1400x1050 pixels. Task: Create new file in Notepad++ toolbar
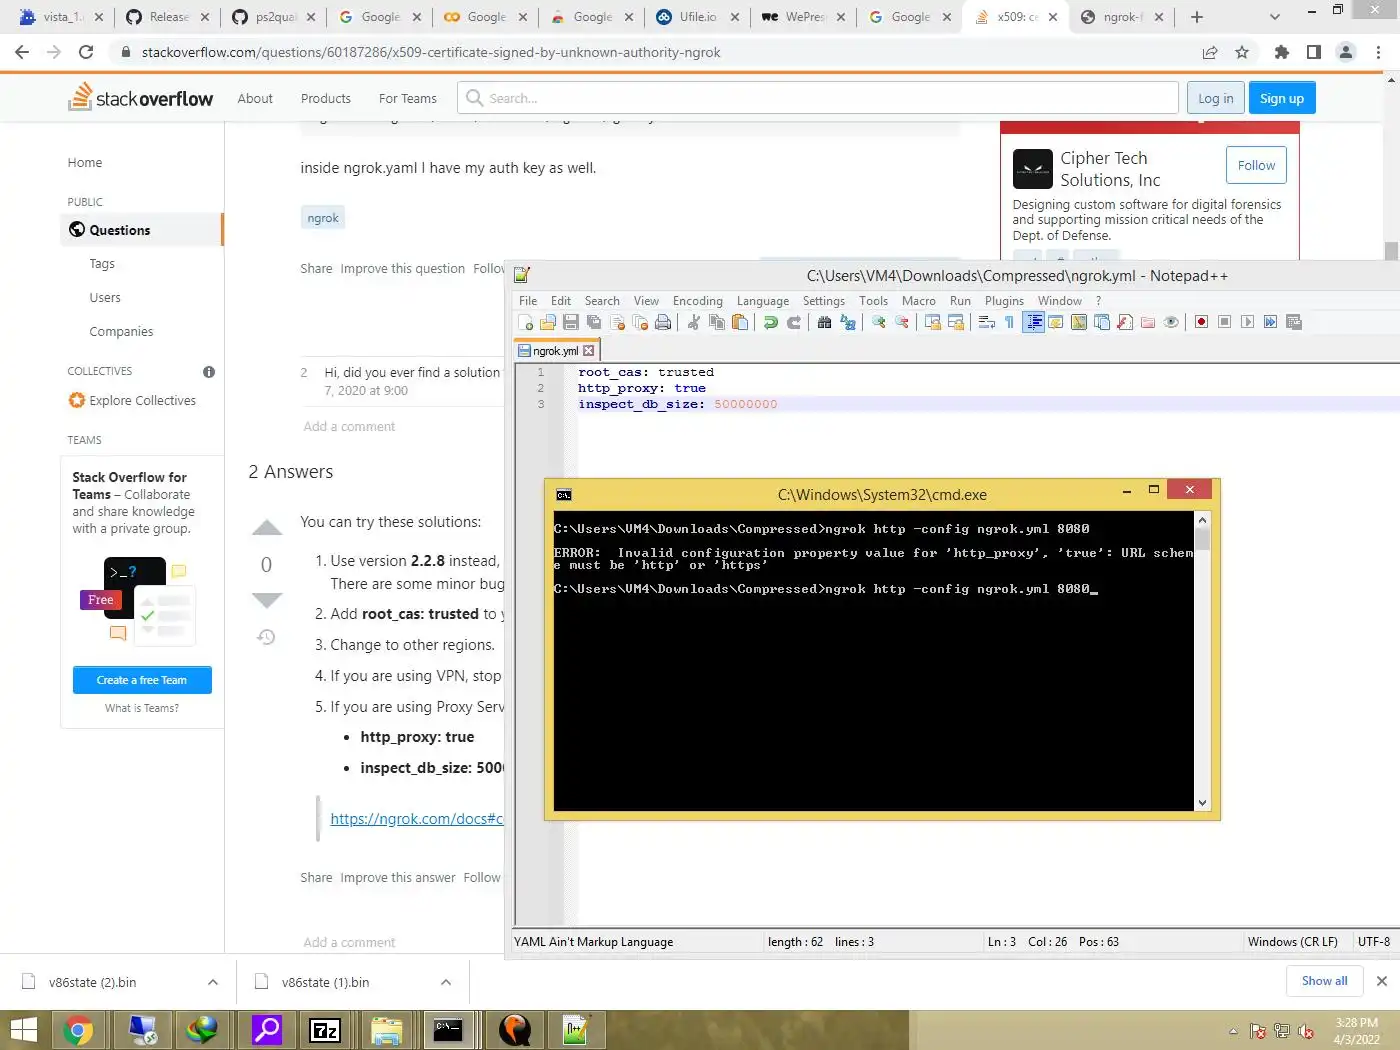point(526,322)
